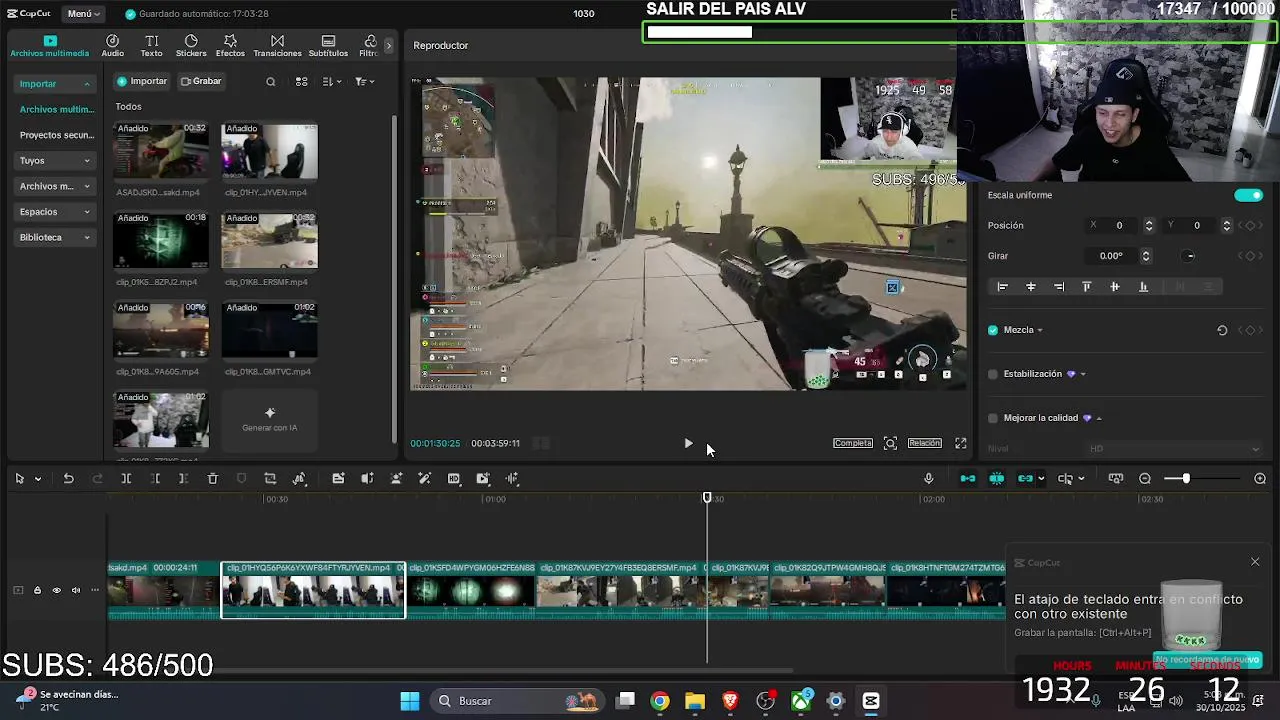
Task: Switch the media list to grid view
Action: 301,82
